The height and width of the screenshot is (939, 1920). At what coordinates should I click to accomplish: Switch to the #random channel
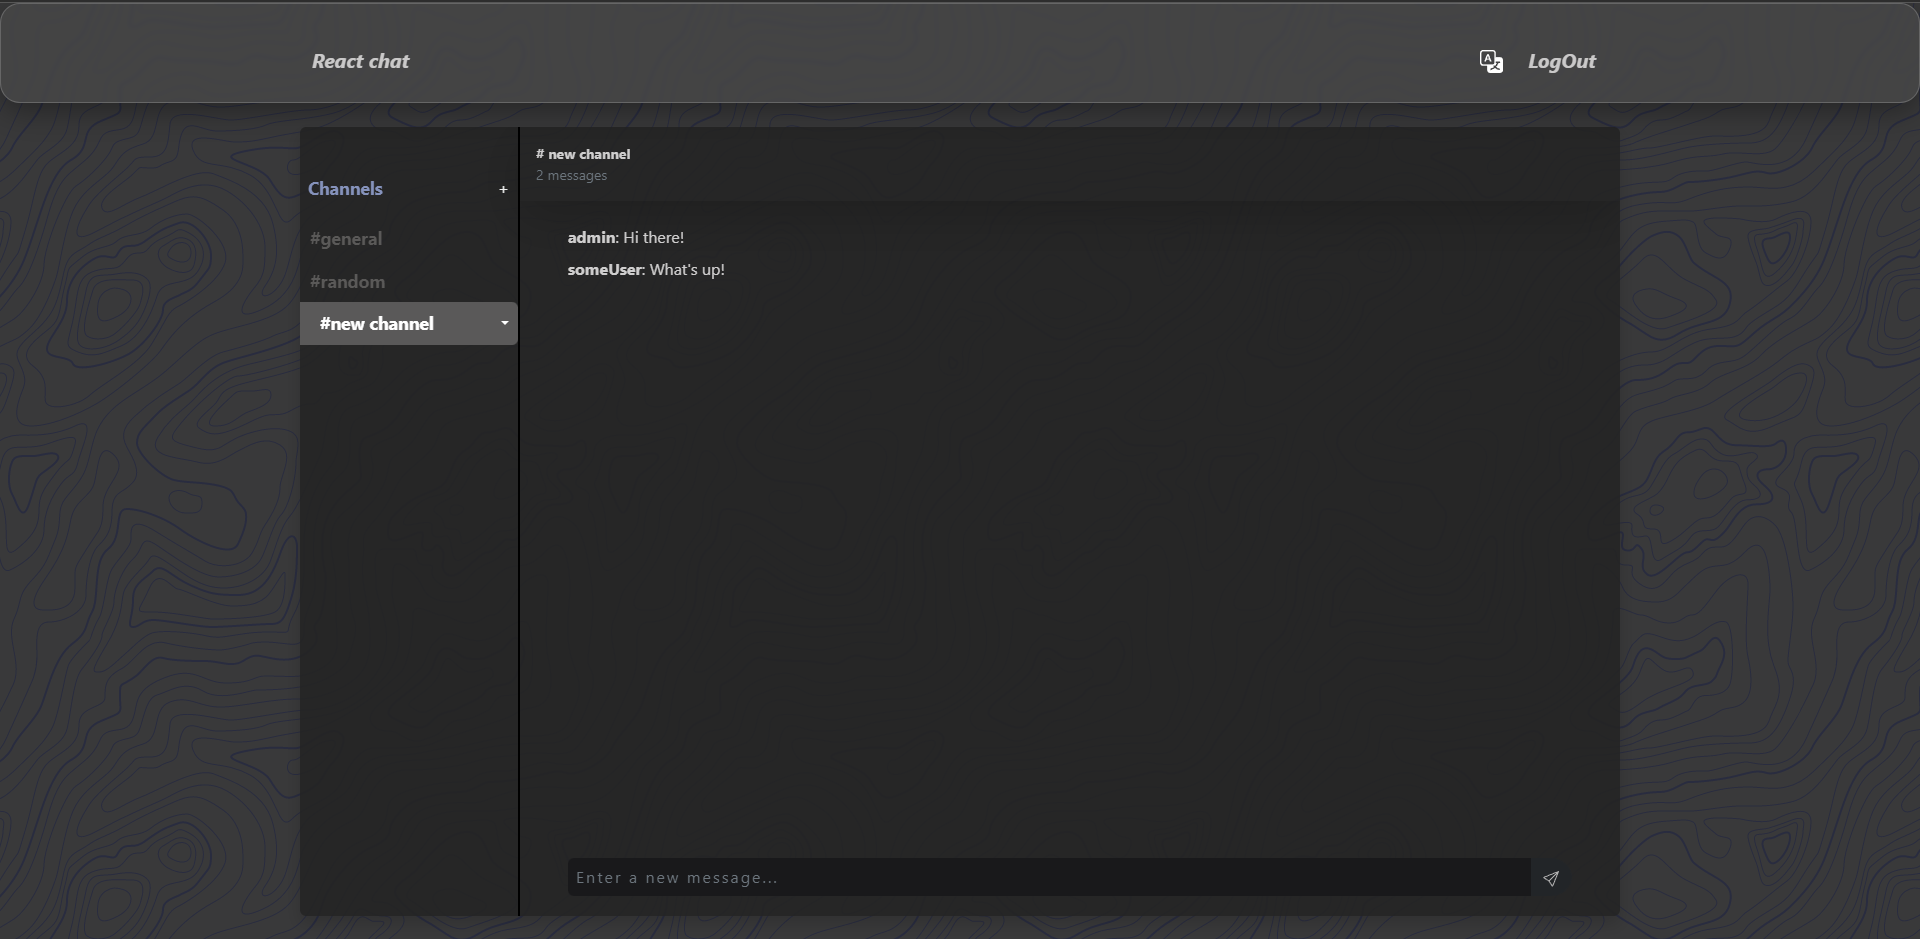347,282
